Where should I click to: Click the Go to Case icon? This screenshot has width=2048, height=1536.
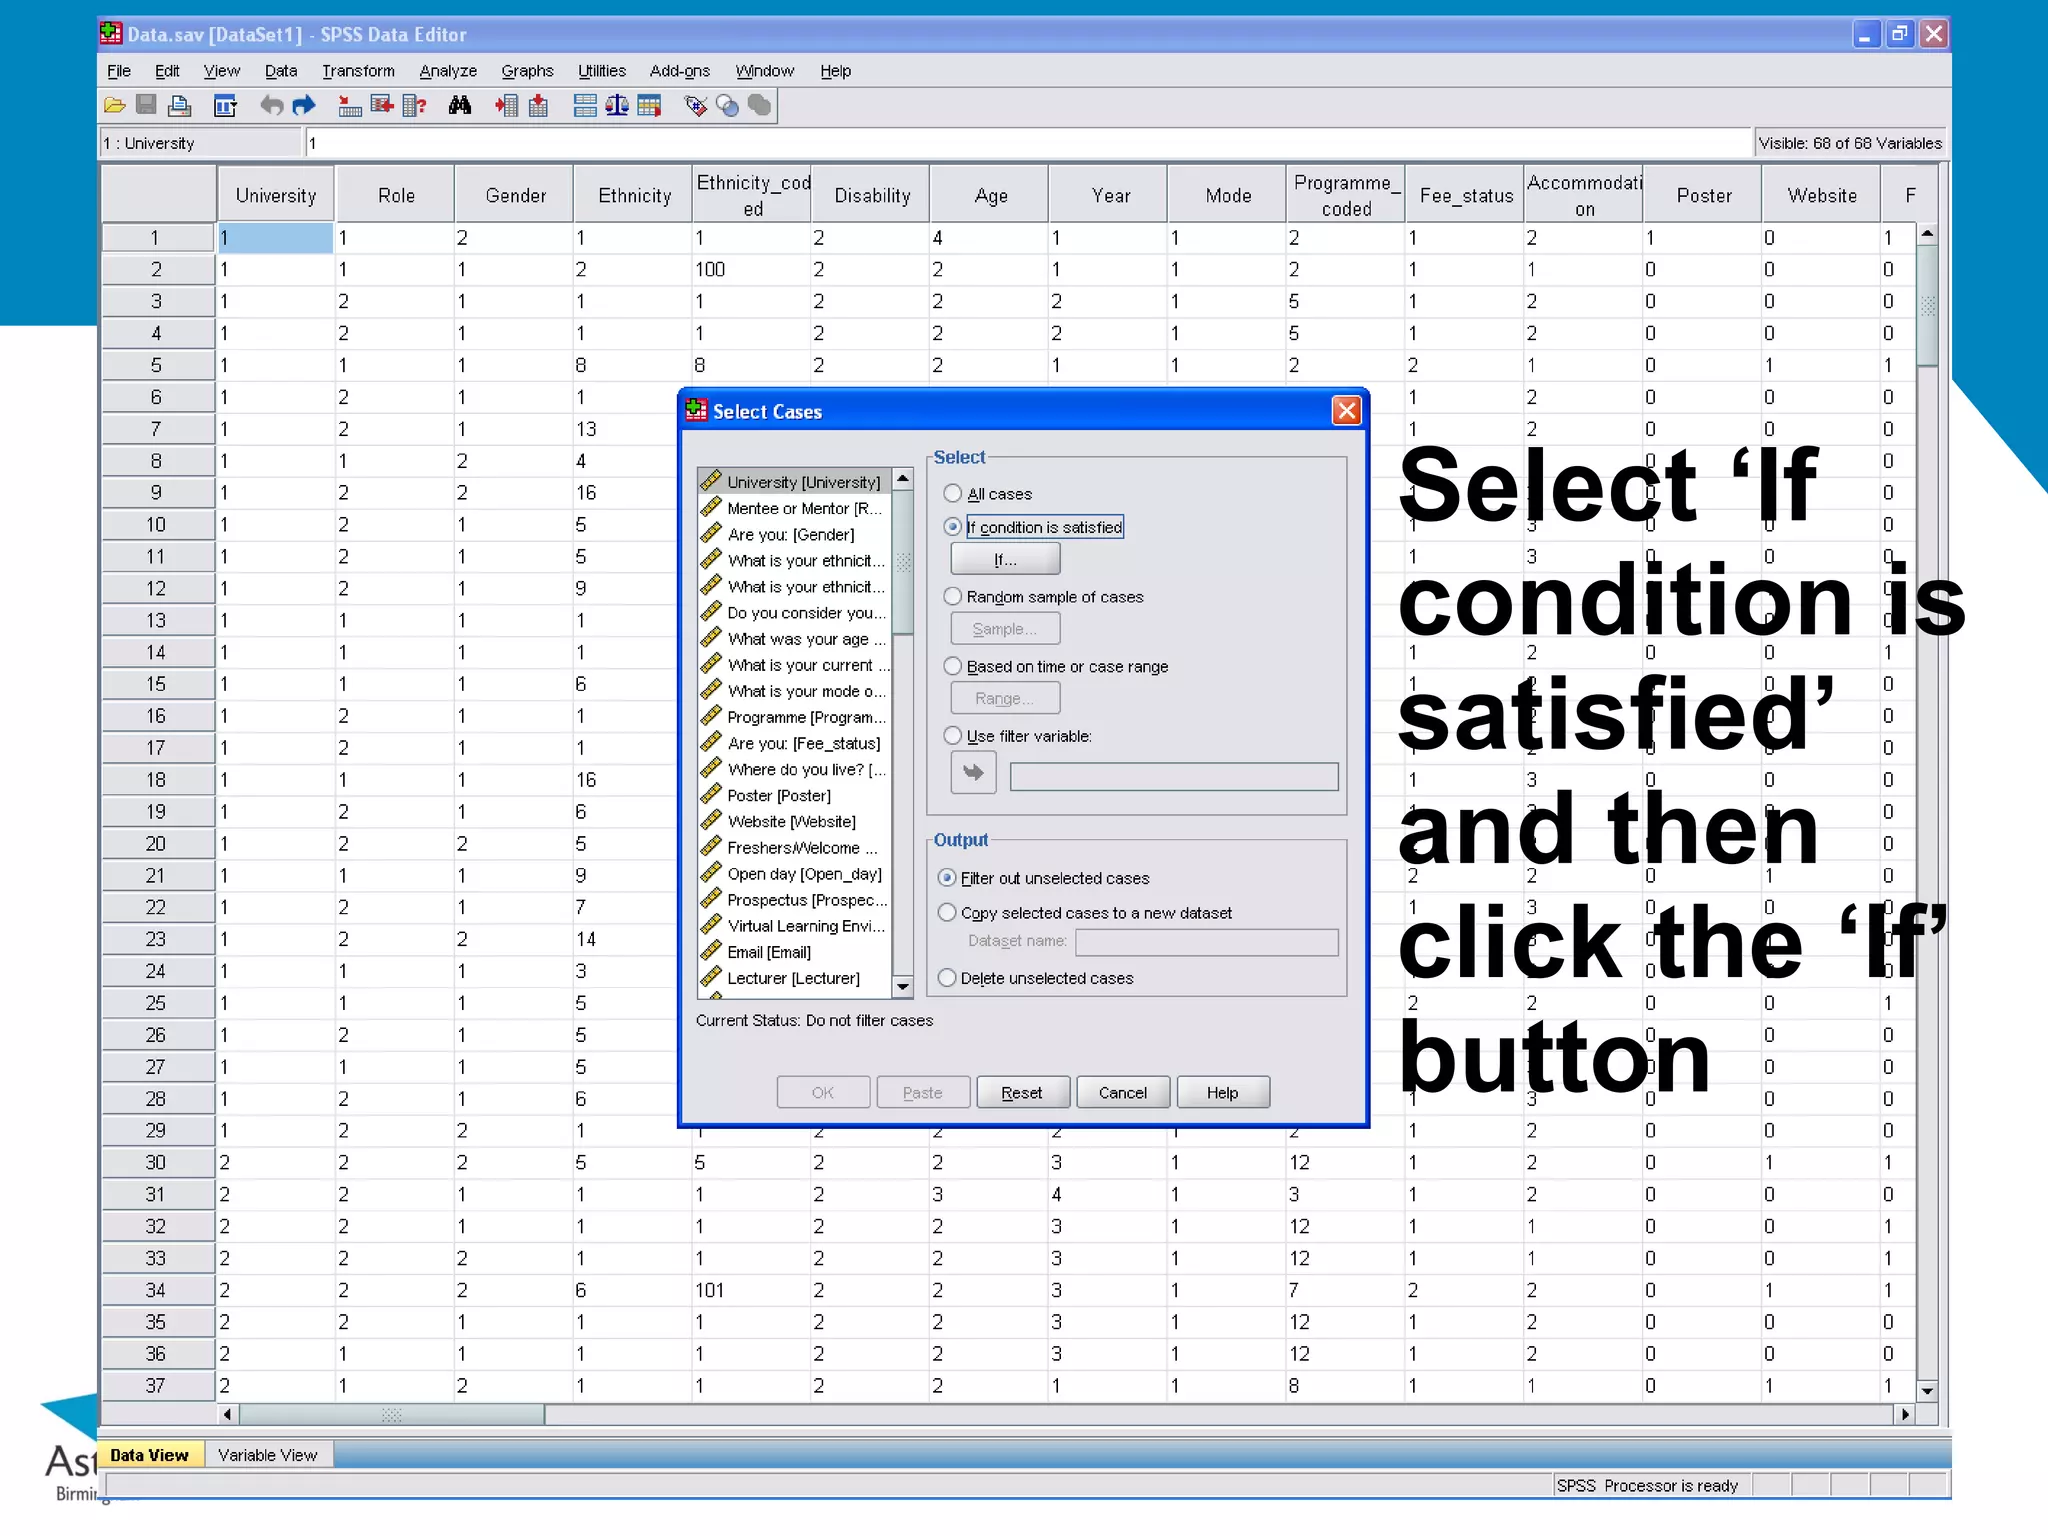(349, 105)
